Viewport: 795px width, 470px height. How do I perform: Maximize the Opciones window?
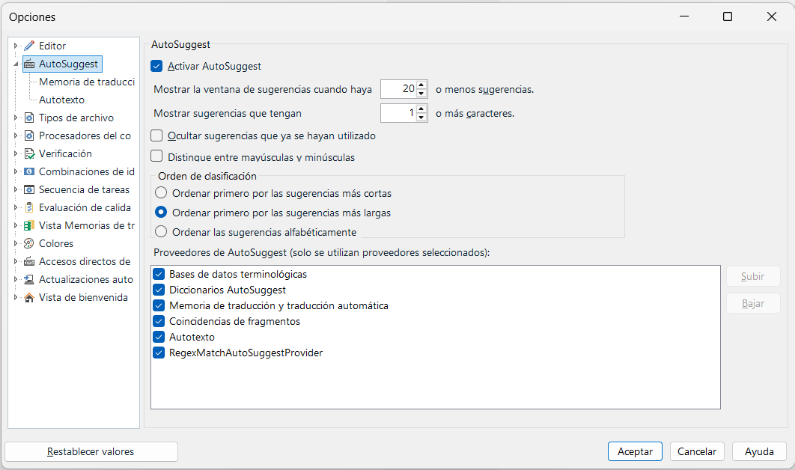pos(728,17)
